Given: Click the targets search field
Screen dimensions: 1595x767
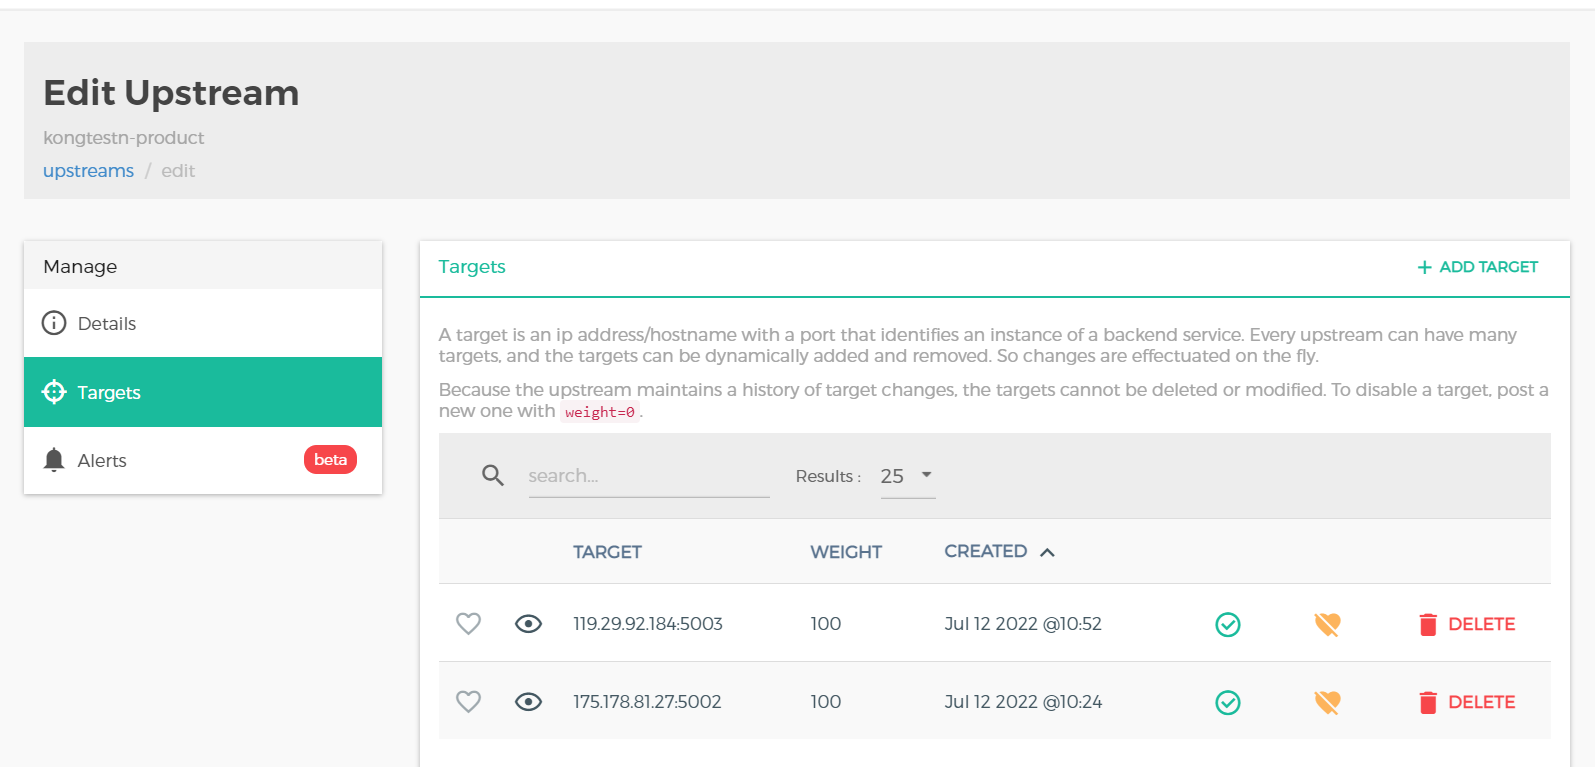Looking at the screenshot, I should 648,476.
